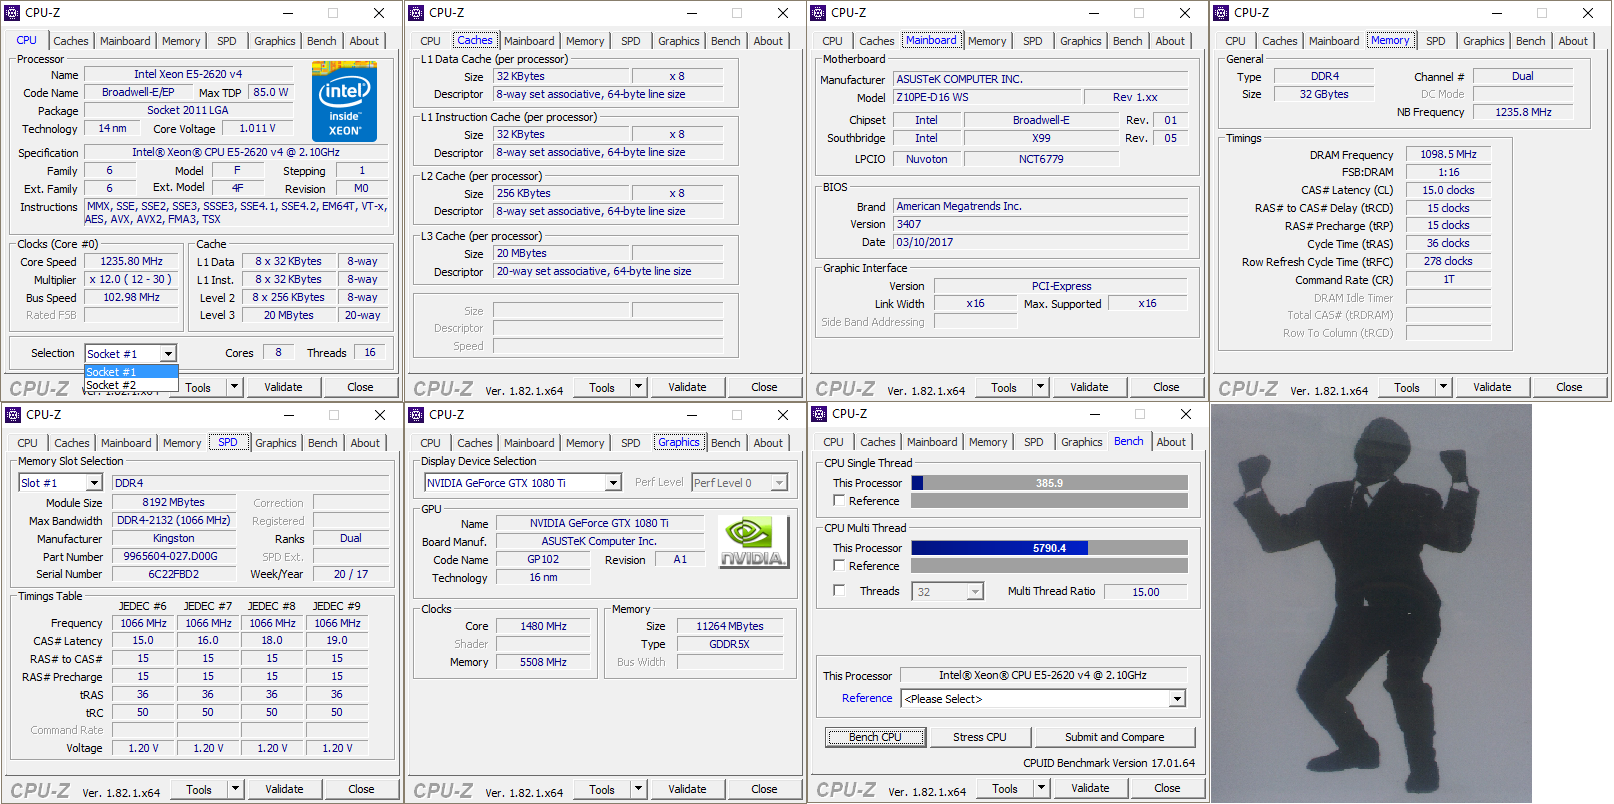Screen dimensions: 1614x804
Task: Click Validate in the Mainboard tab window
Action: coord(1090,387)
